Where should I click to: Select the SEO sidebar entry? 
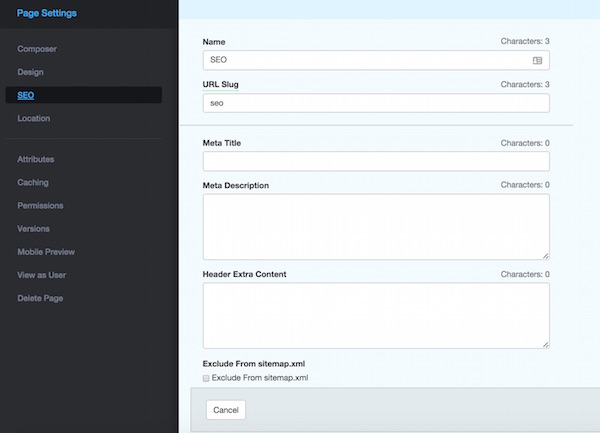[83, 95]
